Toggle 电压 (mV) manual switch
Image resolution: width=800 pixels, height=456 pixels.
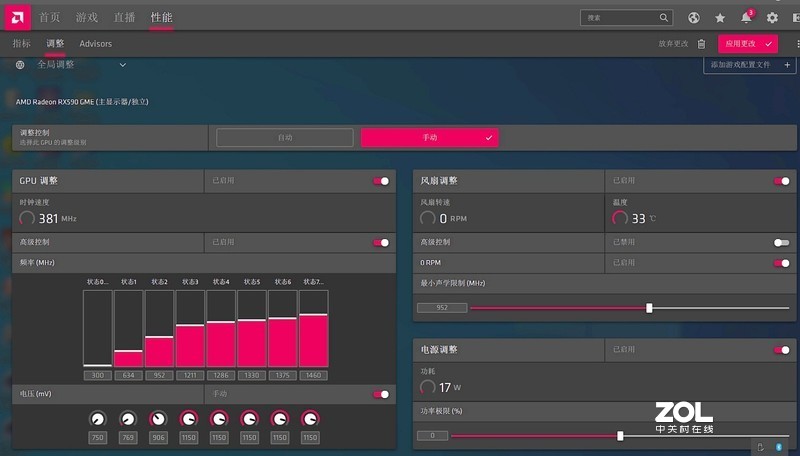pos(381,394)
